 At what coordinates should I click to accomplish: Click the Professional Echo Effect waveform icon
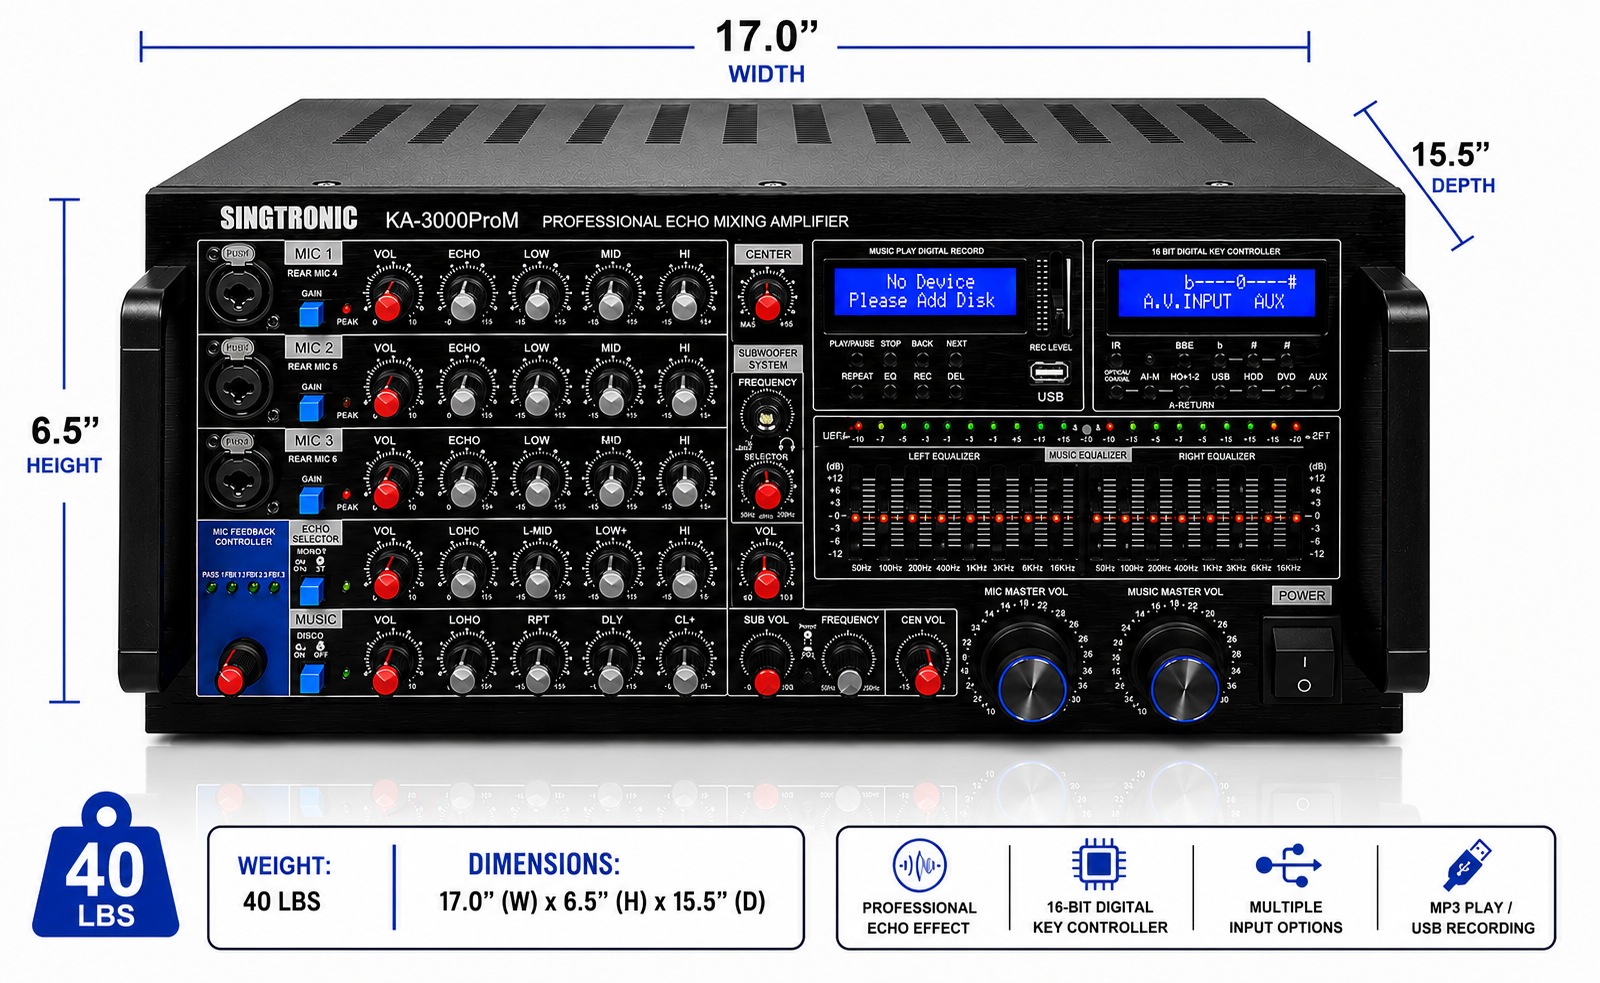(919, 866)
